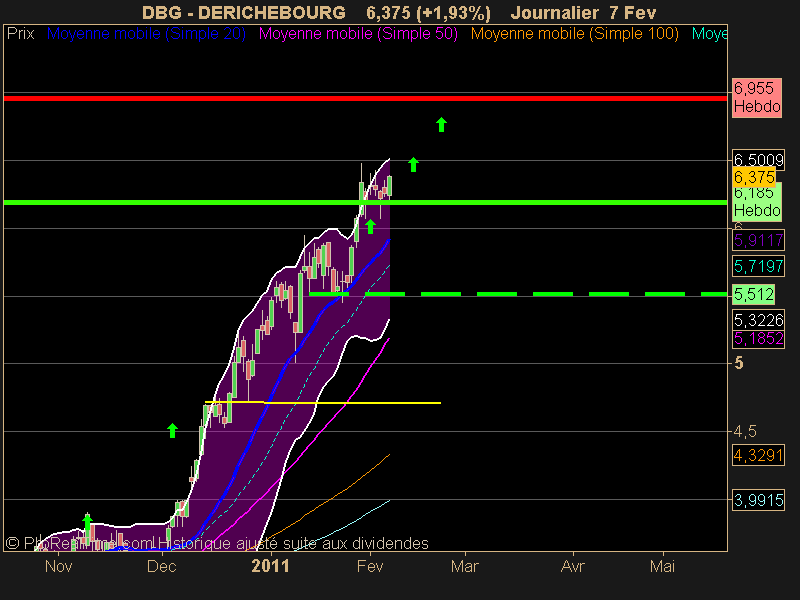Click the 'Avr' time axis label
Viewport: 800px width, 600px height.
coord(572,566)
